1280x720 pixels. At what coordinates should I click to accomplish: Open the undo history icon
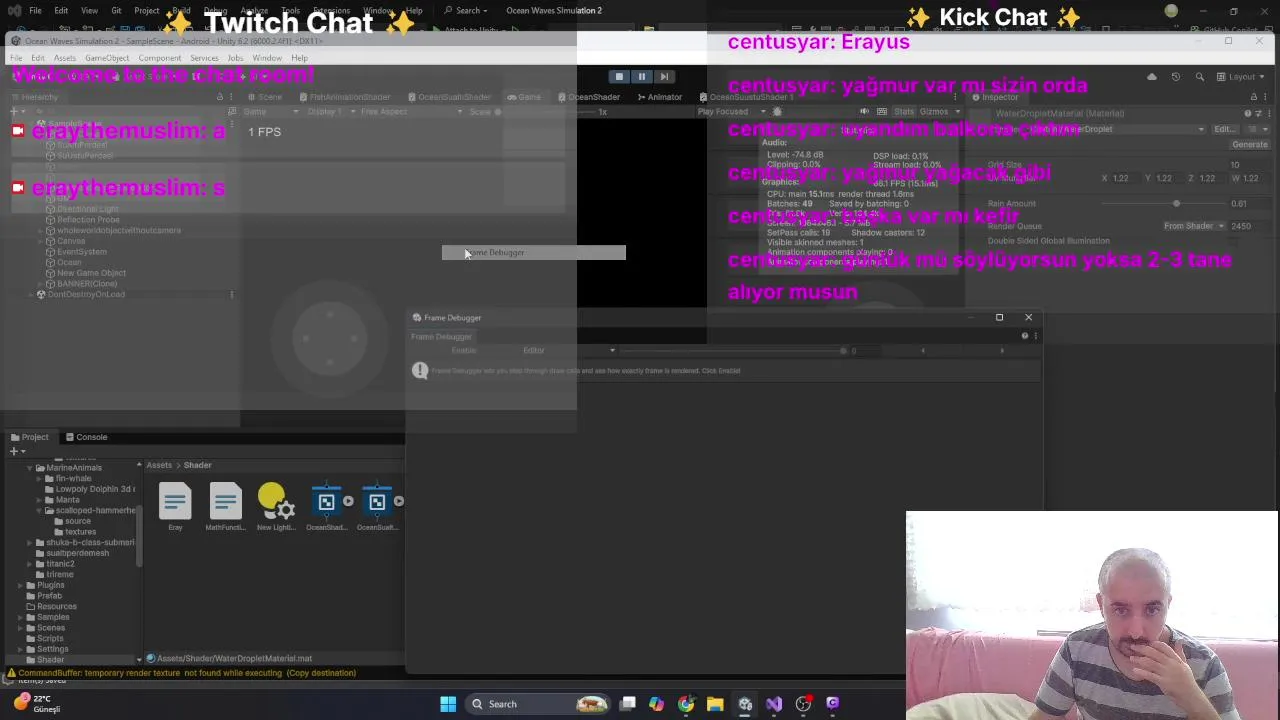pyautogui.click(x=1176, y=77)
